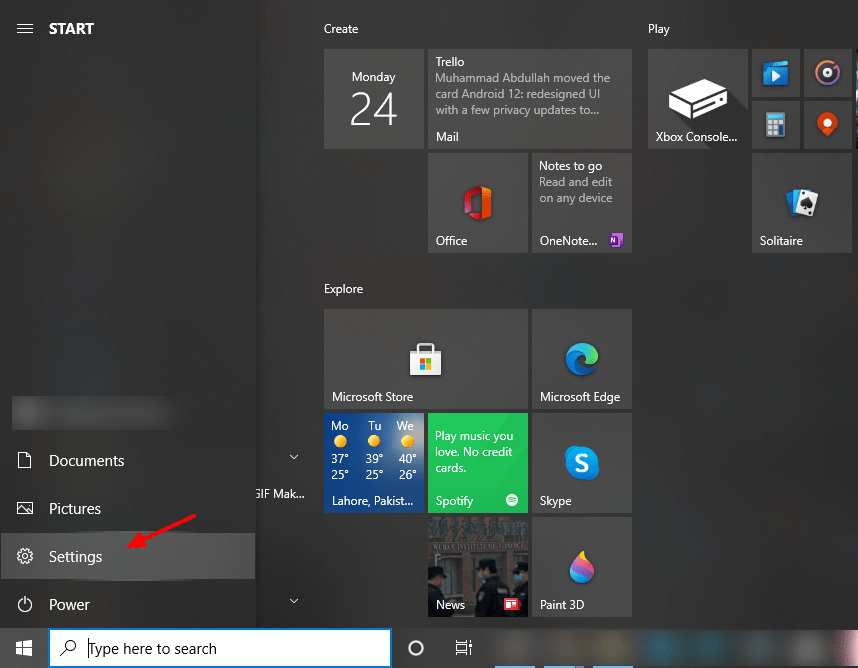Open the Trello Mail tile

point(530,99)
